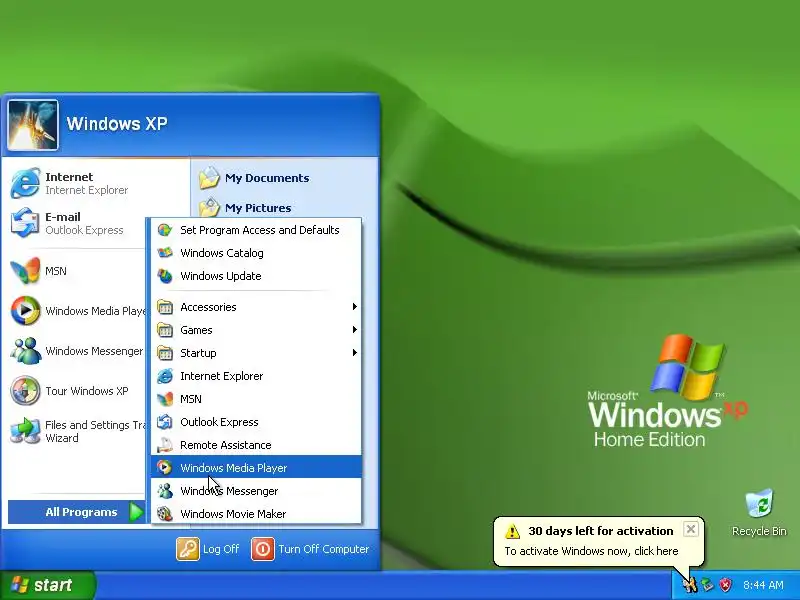Click the activation keys tray icon
The height and width of the screenshot is (600, 800).
coord(690,585)
